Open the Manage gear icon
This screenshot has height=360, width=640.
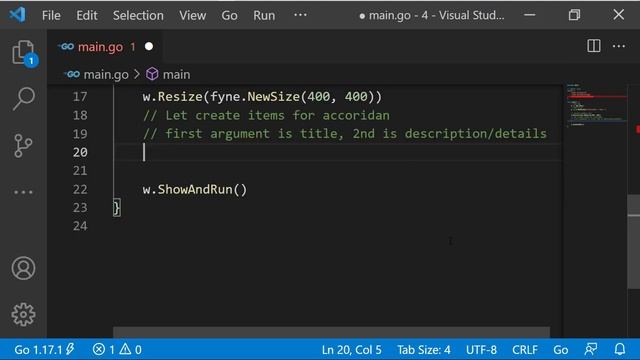pyautogui.click(x=23, y=314)
